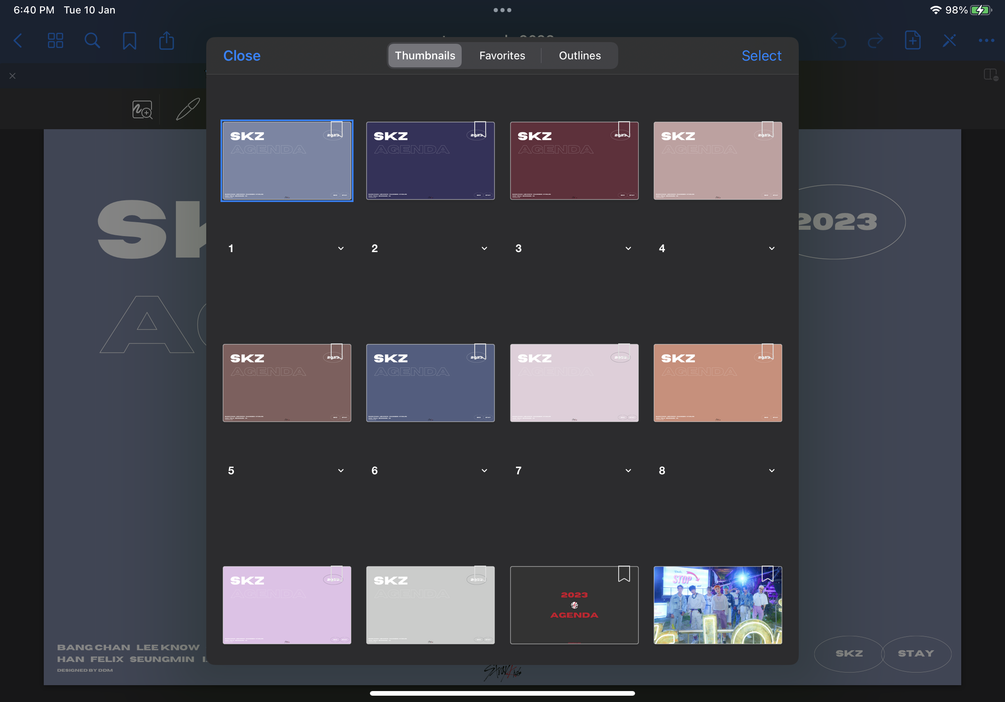Open the page 2 dark navy SKZ thumbnail
This screenshot has width=1005, height=702.
coord(430,161)
